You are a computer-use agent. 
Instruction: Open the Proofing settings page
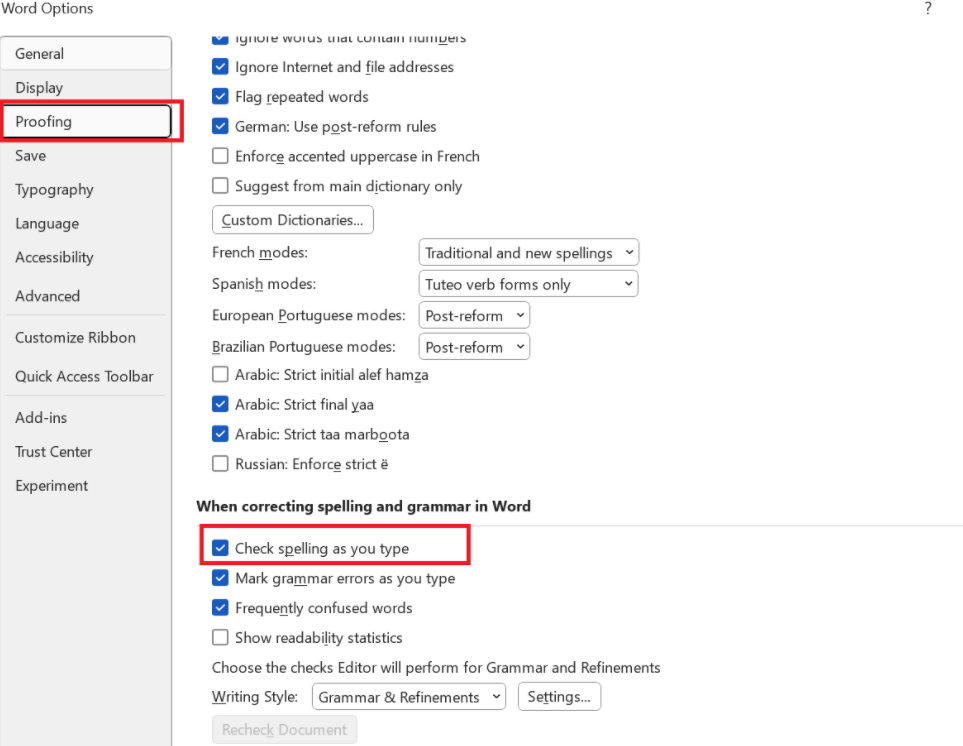pyautogui.click(x=42, y=121)
